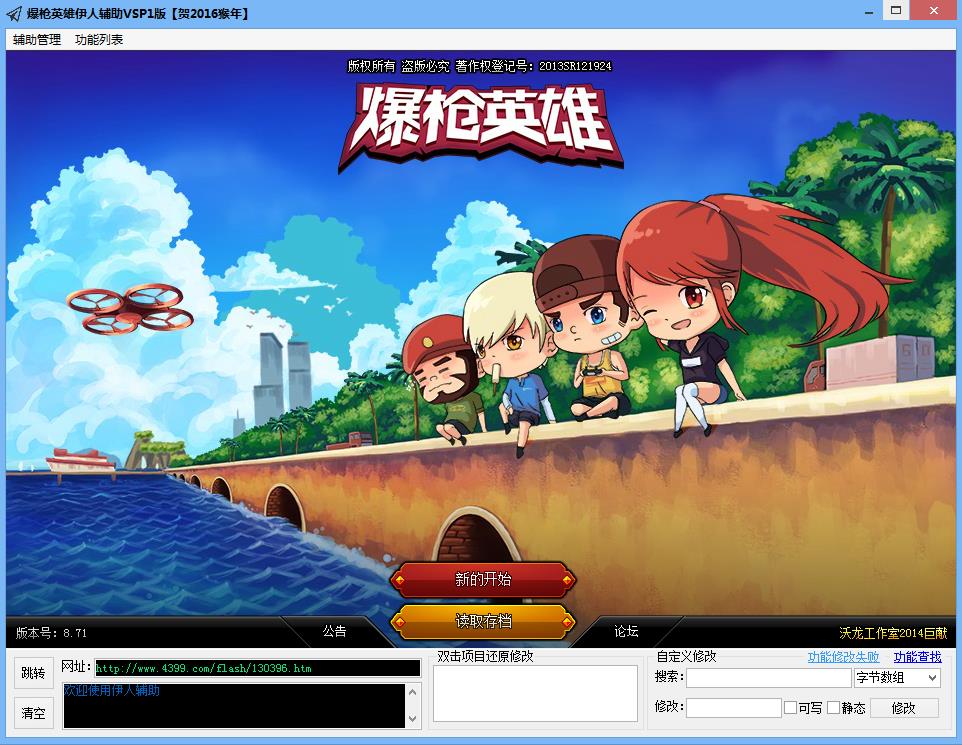The width and height of the screenshot is (962, 745).
Task: Open the 功能列表 menu
Action: coord(99,40)
